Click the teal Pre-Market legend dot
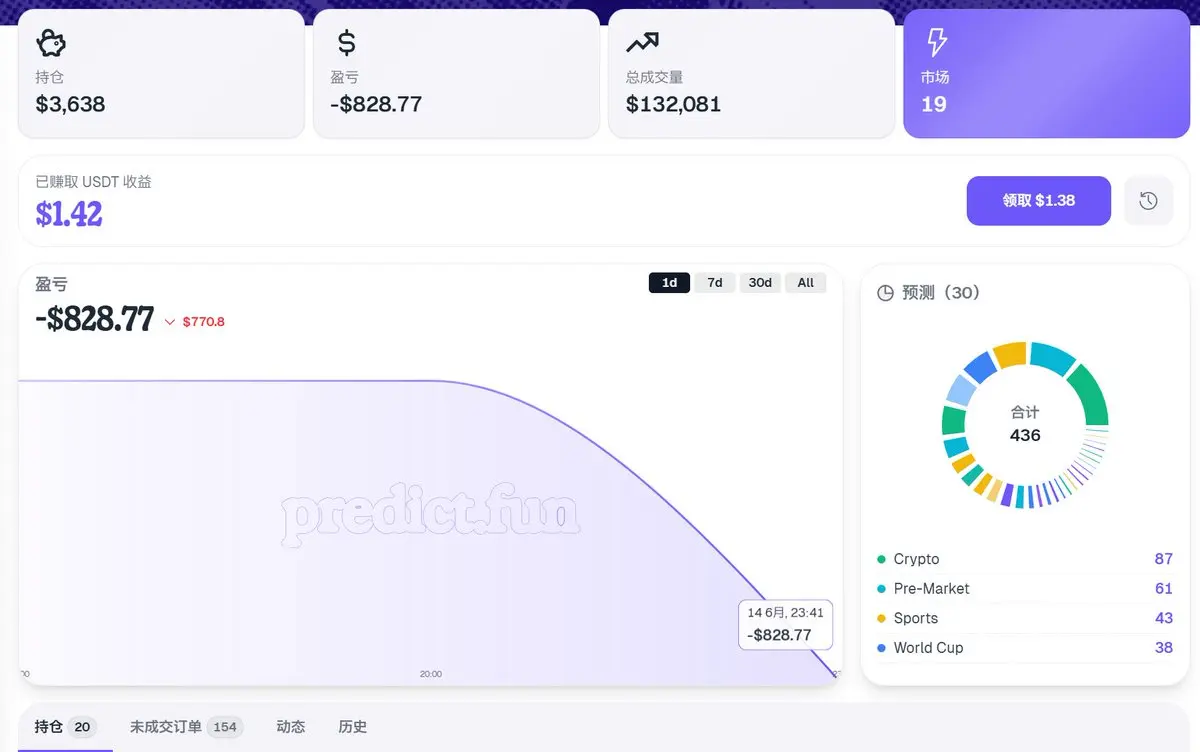 881,589
